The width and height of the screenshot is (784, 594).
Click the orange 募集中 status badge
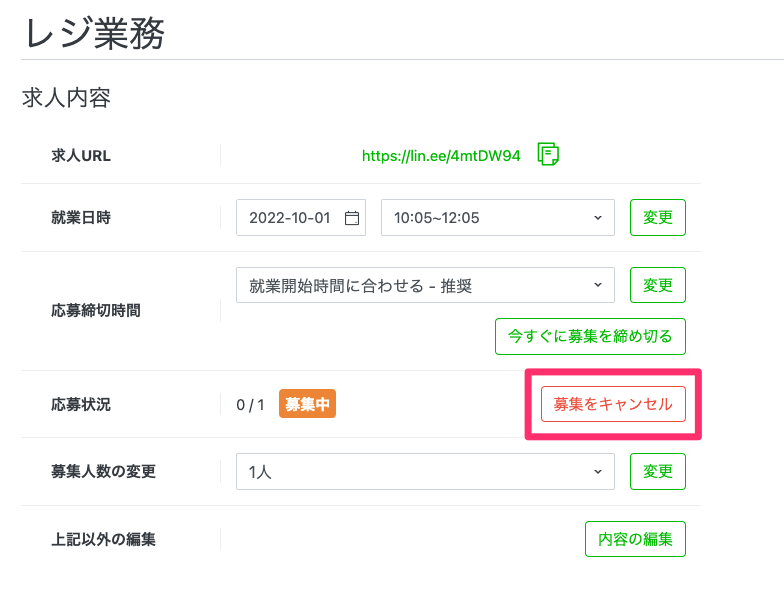pyautogui.click(x=307, y=404)
